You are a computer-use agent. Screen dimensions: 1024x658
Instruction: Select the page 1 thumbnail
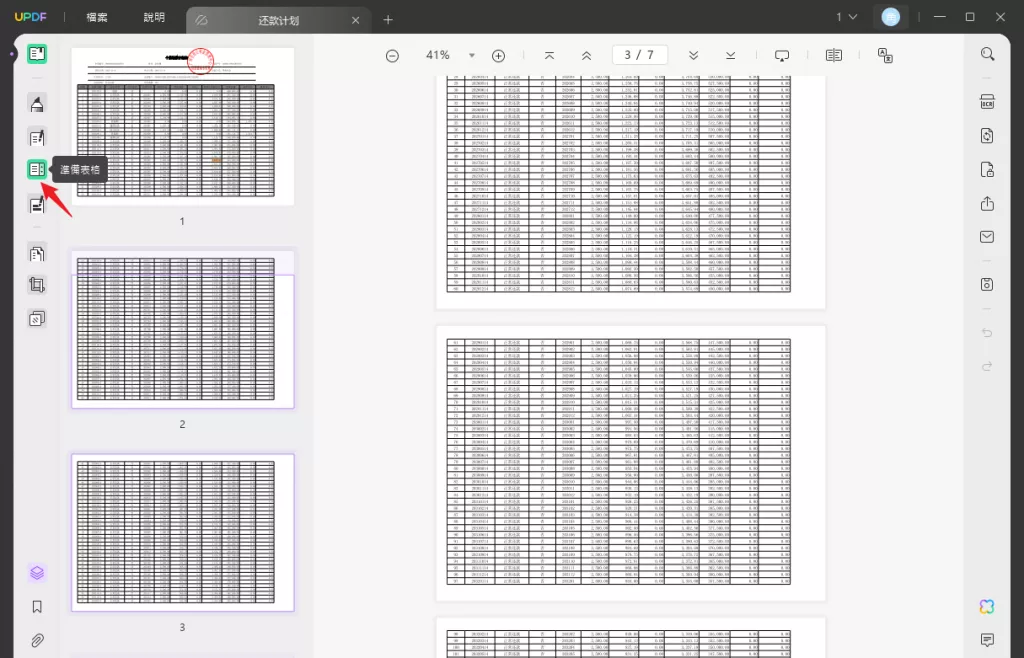click(182, 126)
